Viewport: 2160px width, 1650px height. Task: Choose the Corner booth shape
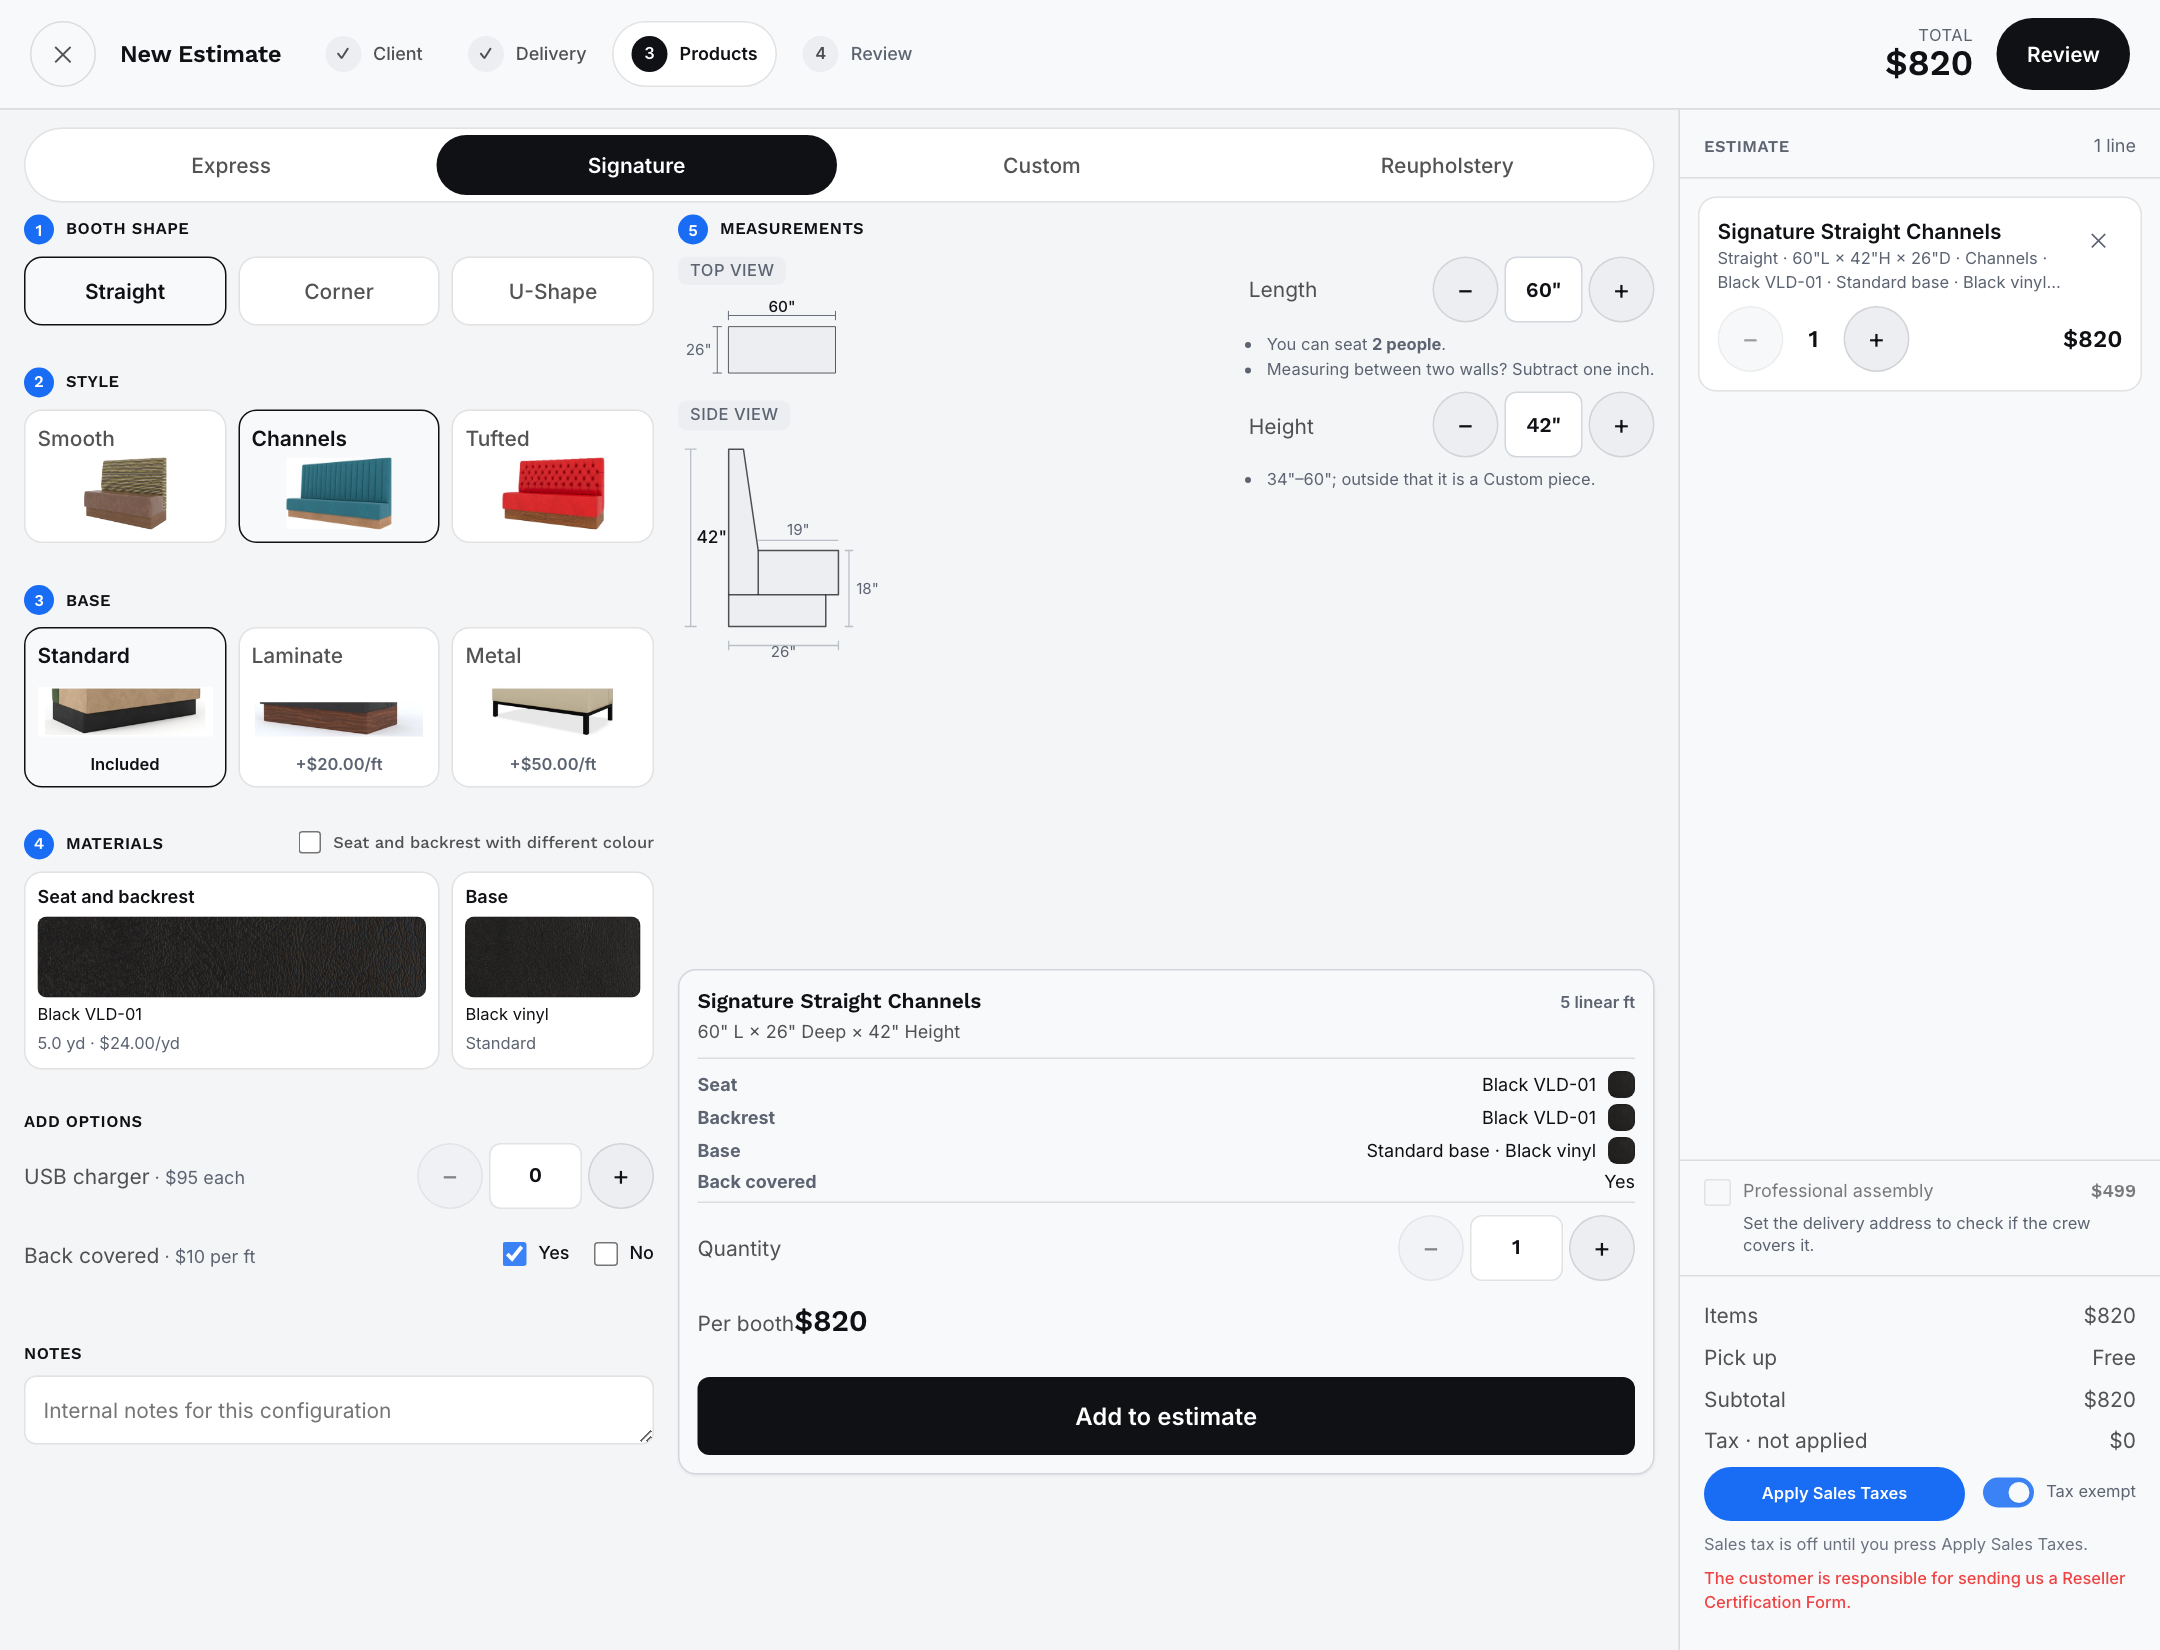(x=339, y=291)
